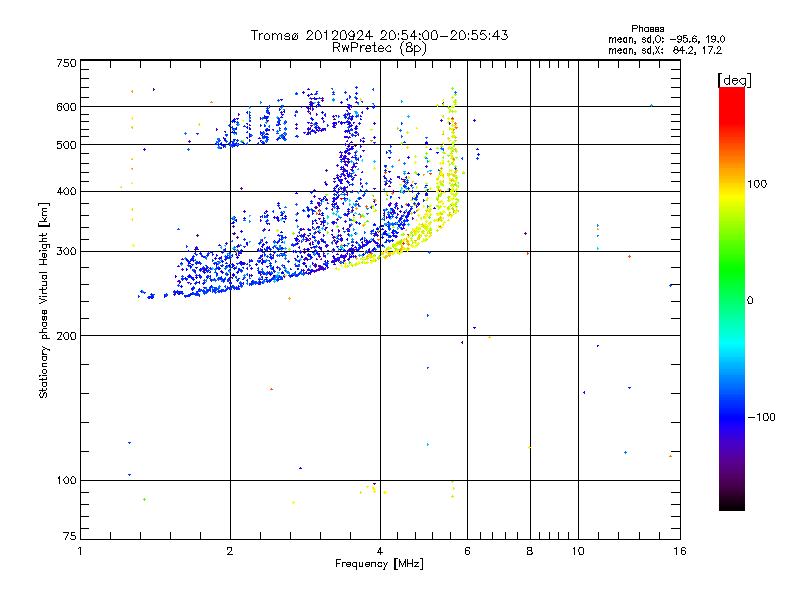The width and height of the screenshot is (800, 600).
Task: Click the '10' x-axis tick label
Action: pyautogui.click(x=578, y=551)
